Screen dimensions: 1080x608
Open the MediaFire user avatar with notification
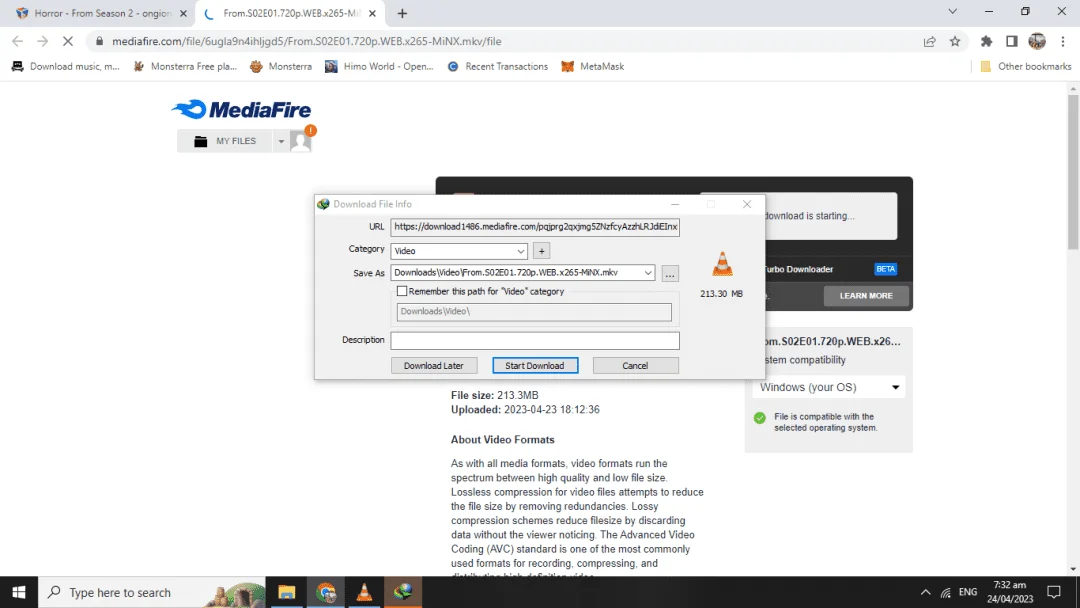(x=301, y=140)
